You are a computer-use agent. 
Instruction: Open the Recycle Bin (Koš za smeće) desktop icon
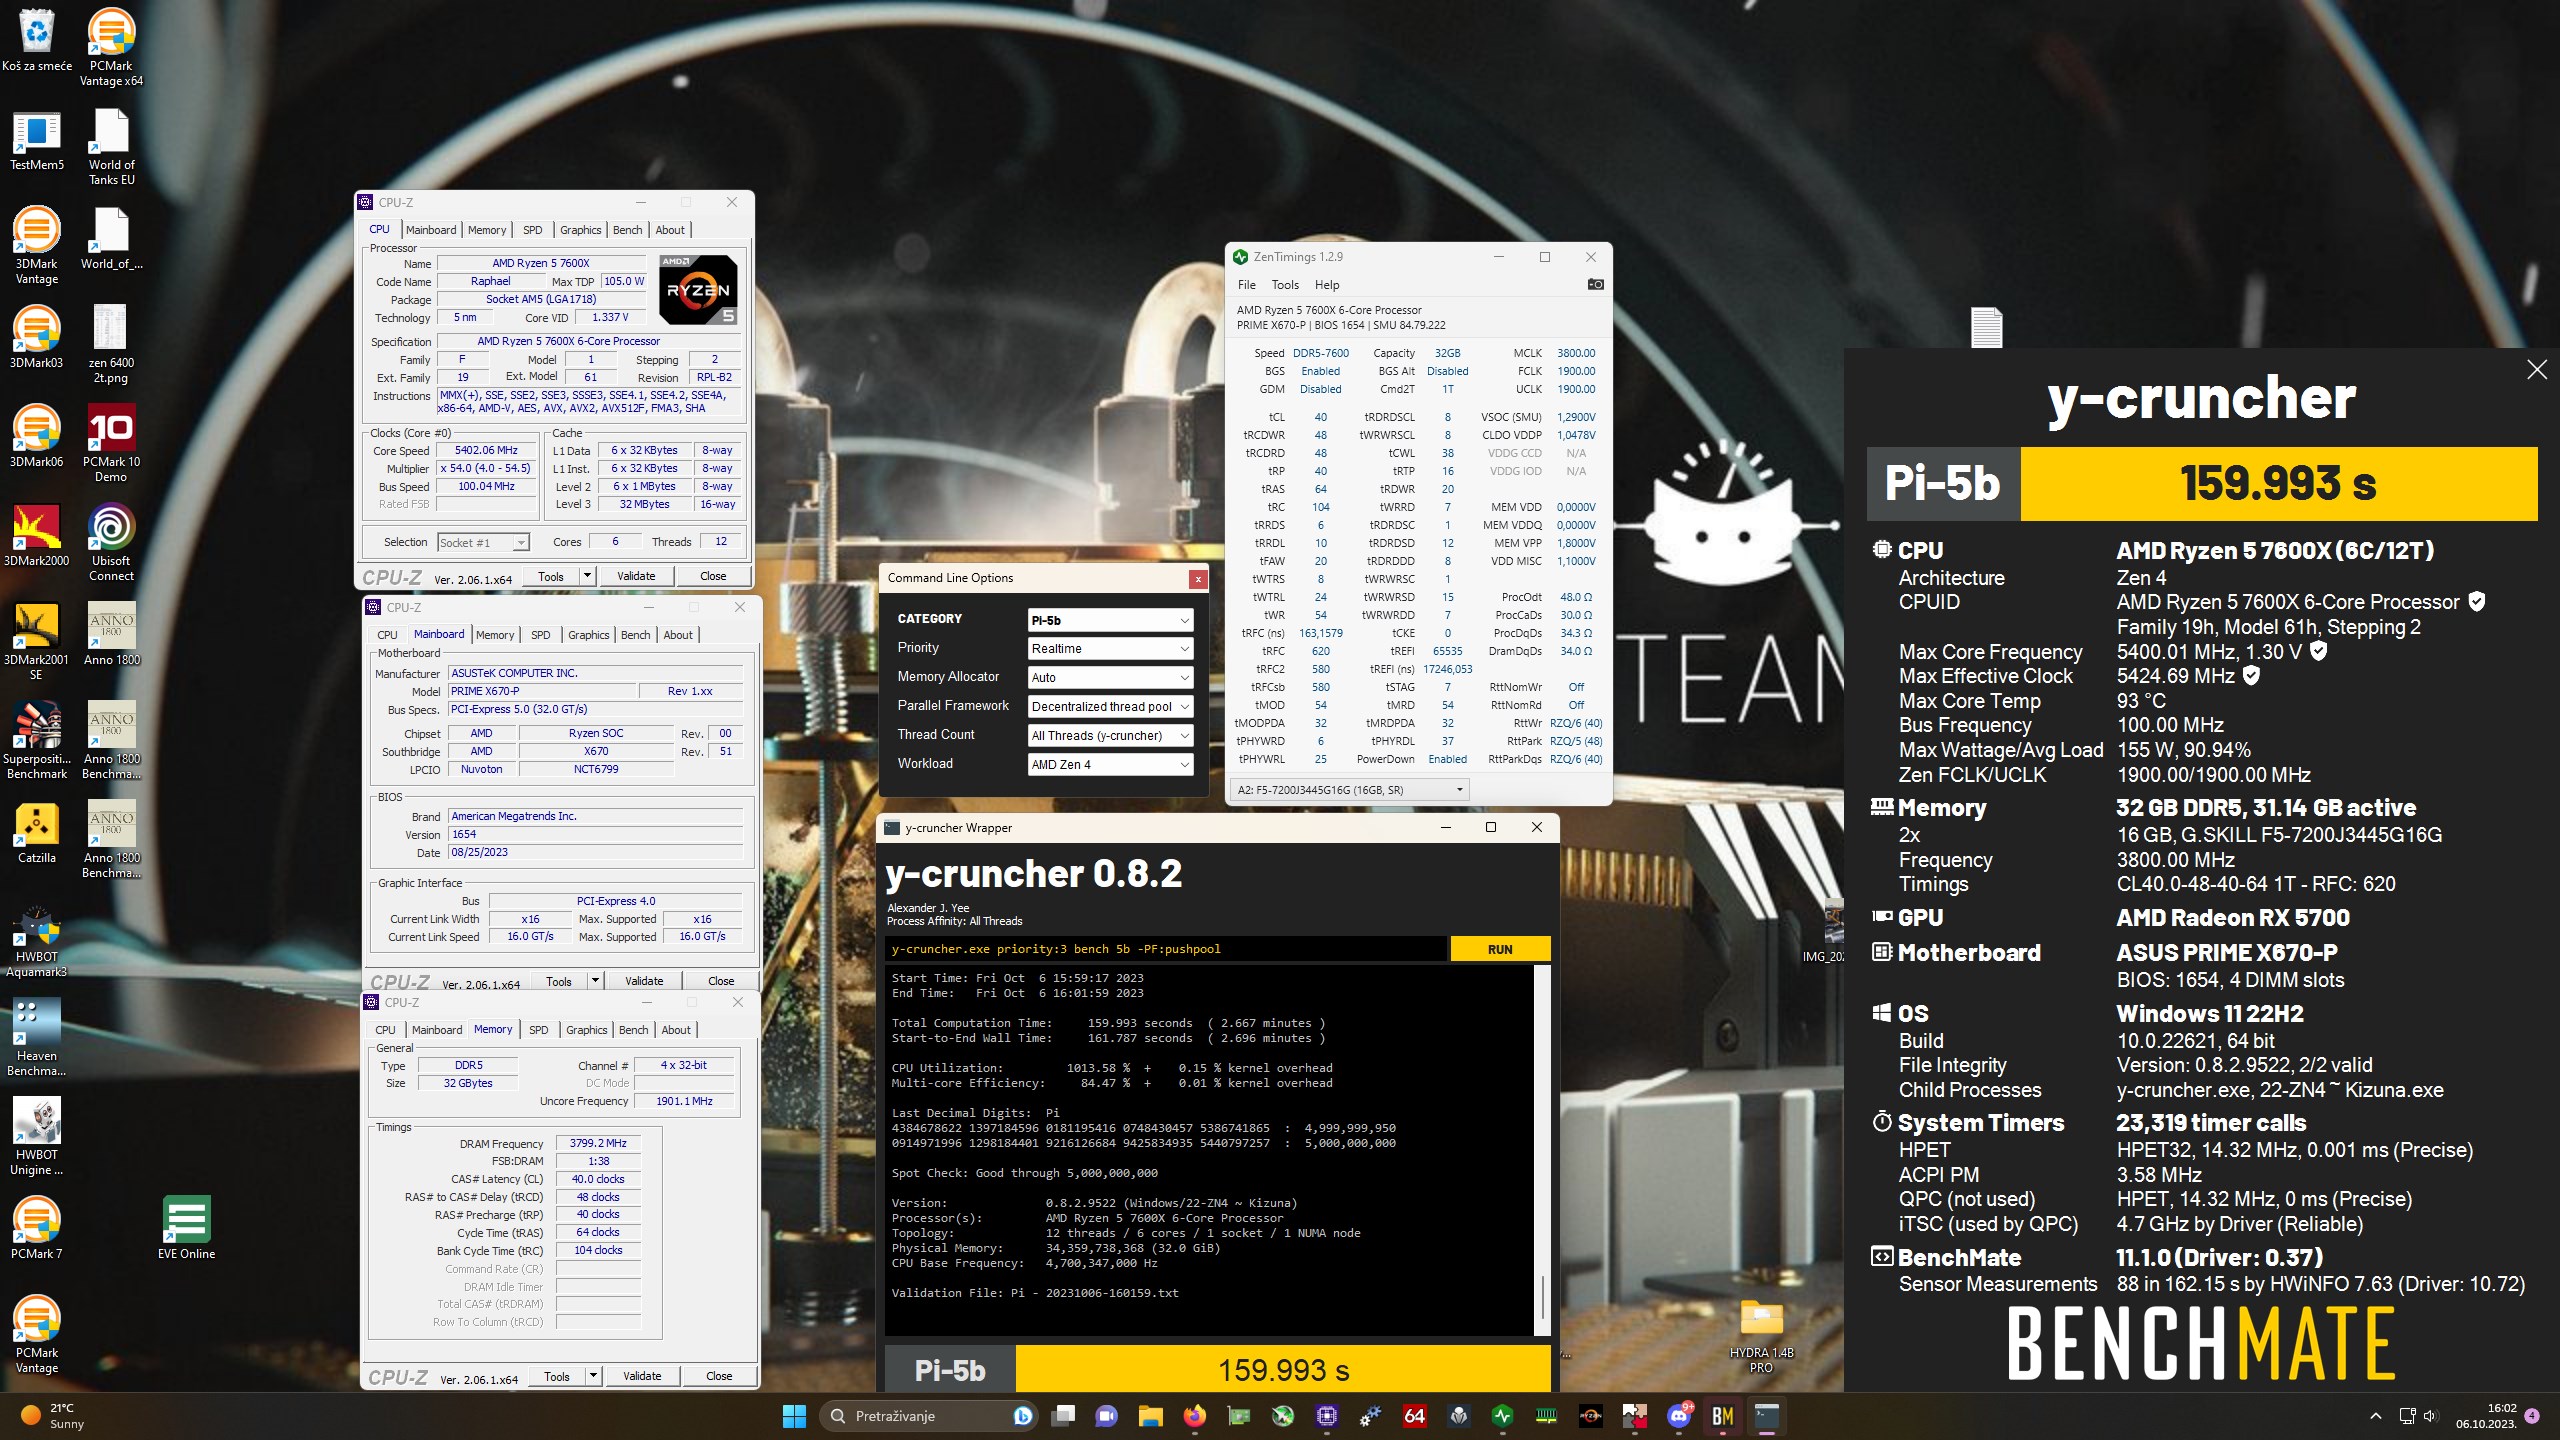tap(37, 40)
